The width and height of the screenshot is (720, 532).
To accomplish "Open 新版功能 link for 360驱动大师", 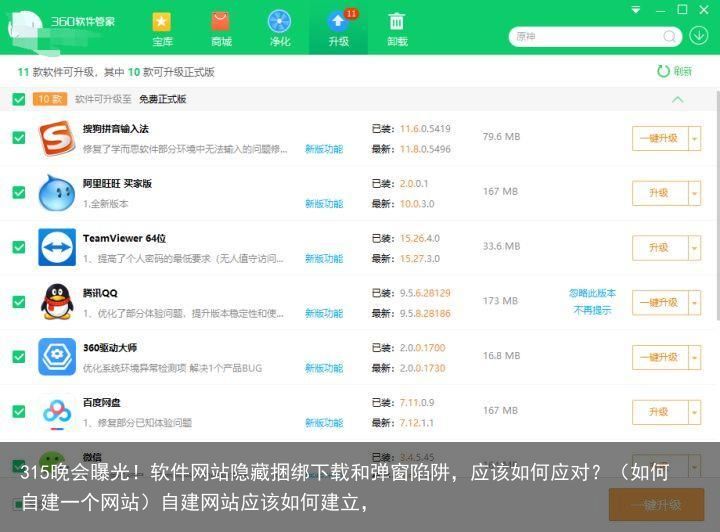I will point(324,368).
